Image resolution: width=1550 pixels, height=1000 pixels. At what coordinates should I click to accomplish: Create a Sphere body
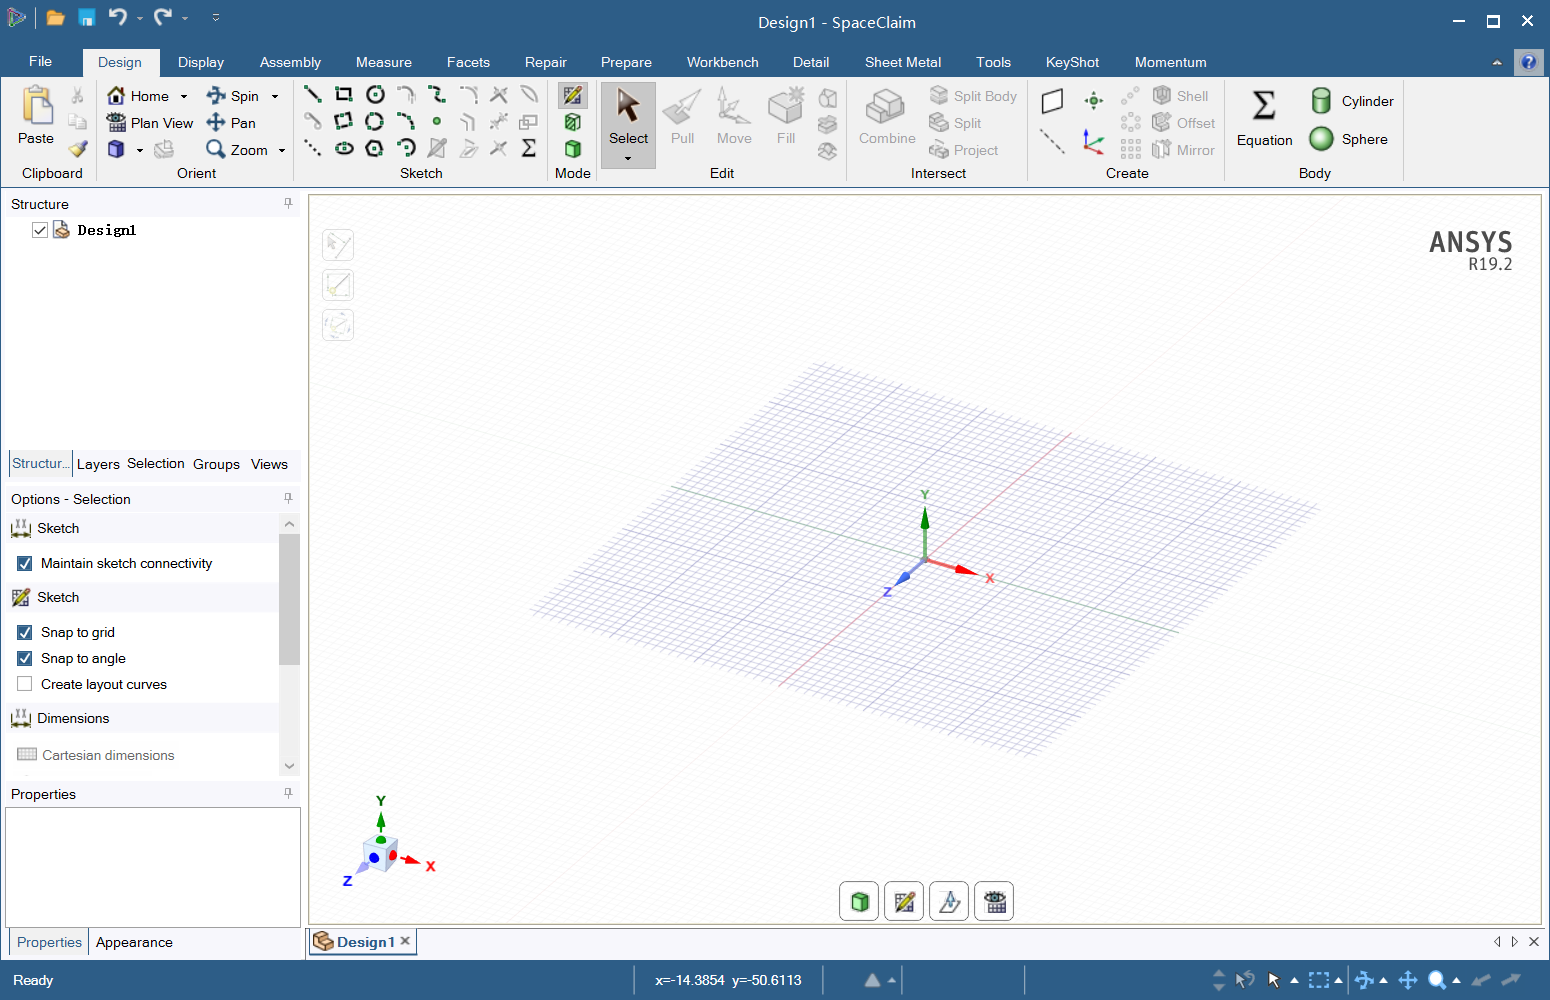tap(1349, 139)
